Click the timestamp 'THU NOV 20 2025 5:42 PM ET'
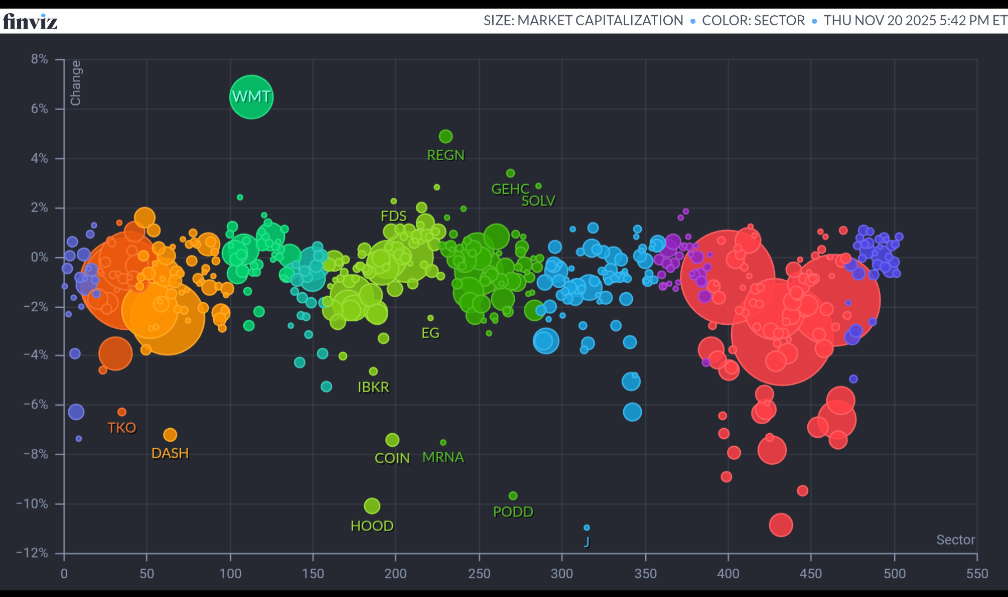This screenshot has height=597, width=1008. (x=915, y=21)
